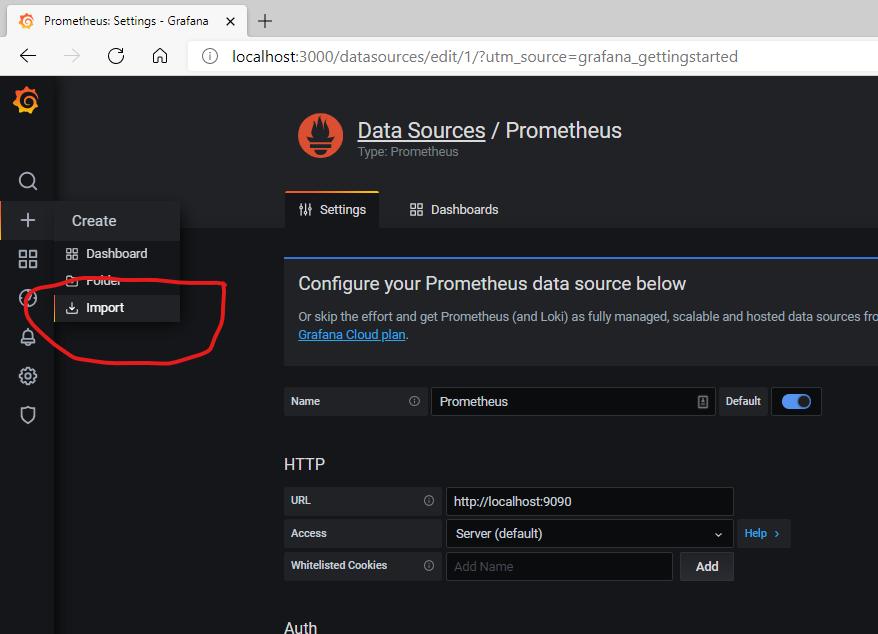Click the Prometheus flame logo

[x=320, y=136]
